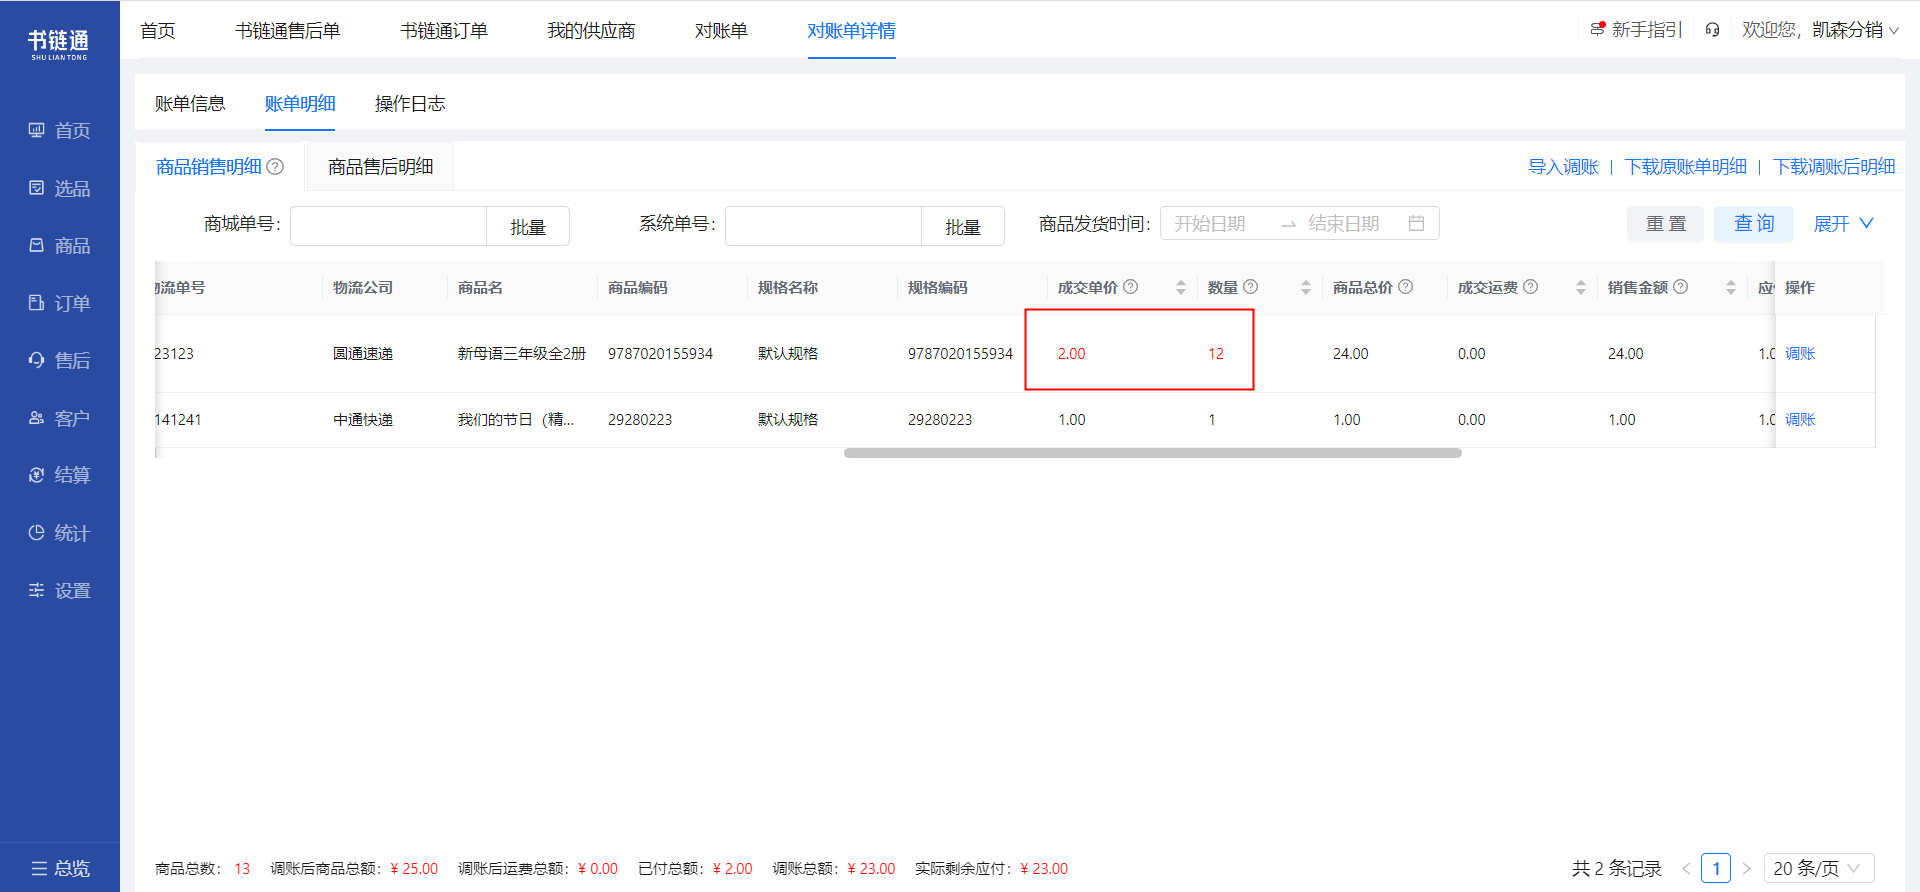The image size is (1920, 892).
Task: Go to previous page arrow
Action: [x=1686, y=868]
